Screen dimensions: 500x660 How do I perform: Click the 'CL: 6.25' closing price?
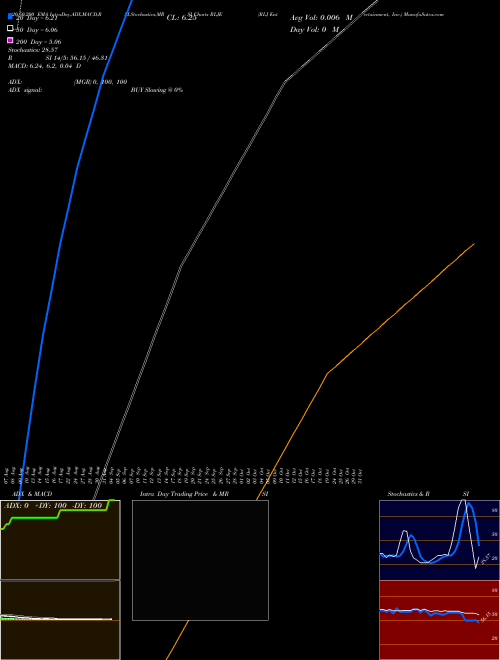[x=182, y=18]
